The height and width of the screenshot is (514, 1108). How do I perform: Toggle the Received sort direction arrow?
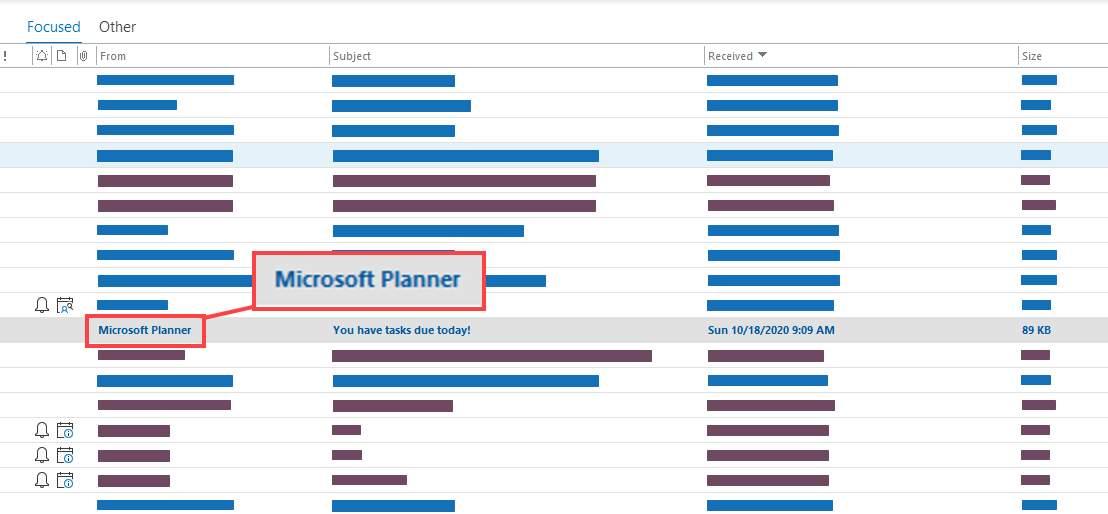(x=763, y=56)
